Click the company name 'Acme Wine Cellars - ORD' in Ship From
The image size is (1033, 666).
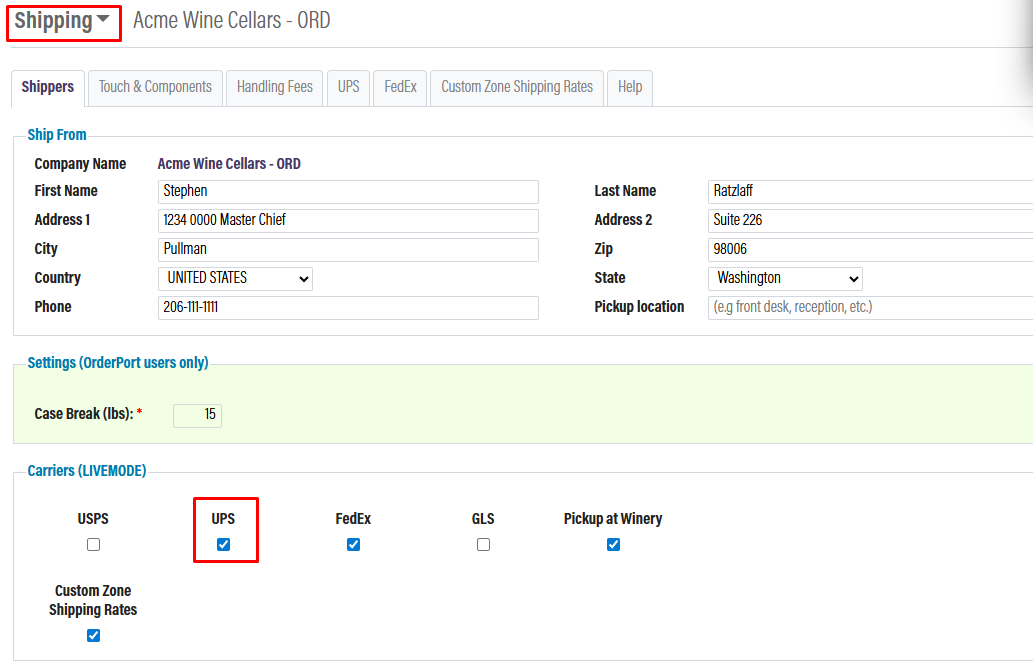(229, 164)
